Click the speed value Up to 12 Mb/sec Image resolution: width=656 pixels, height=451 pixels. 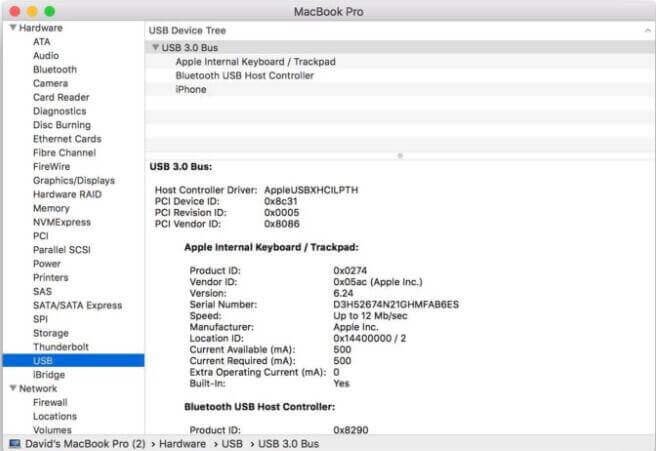pyautogui.click(x=370, y=315)
